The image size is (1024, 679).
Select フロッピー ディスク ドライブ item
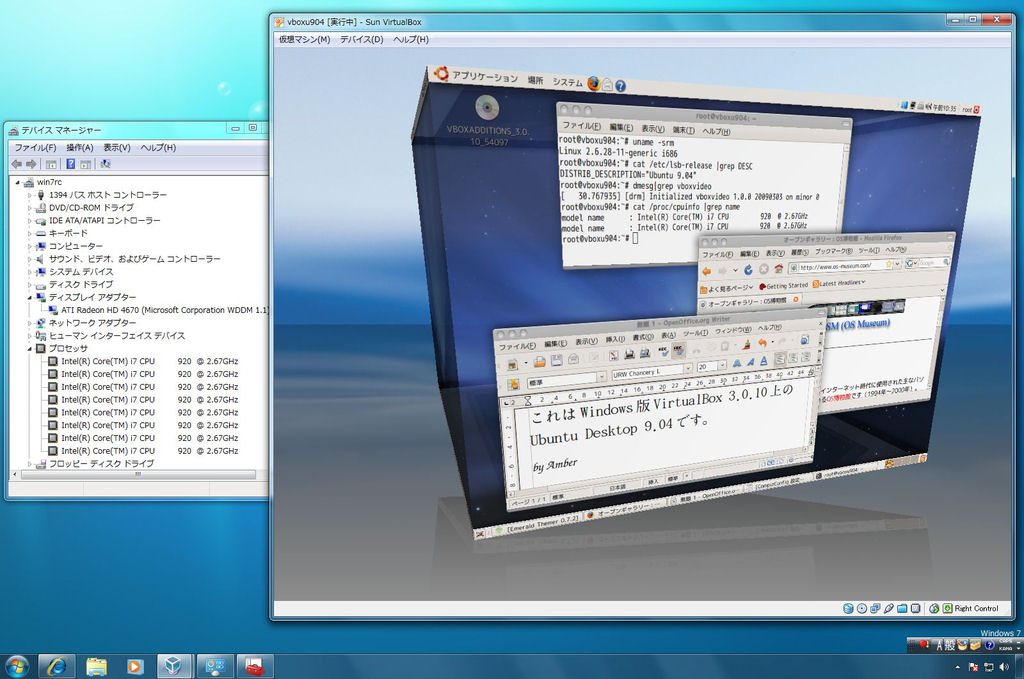[101, 464]
